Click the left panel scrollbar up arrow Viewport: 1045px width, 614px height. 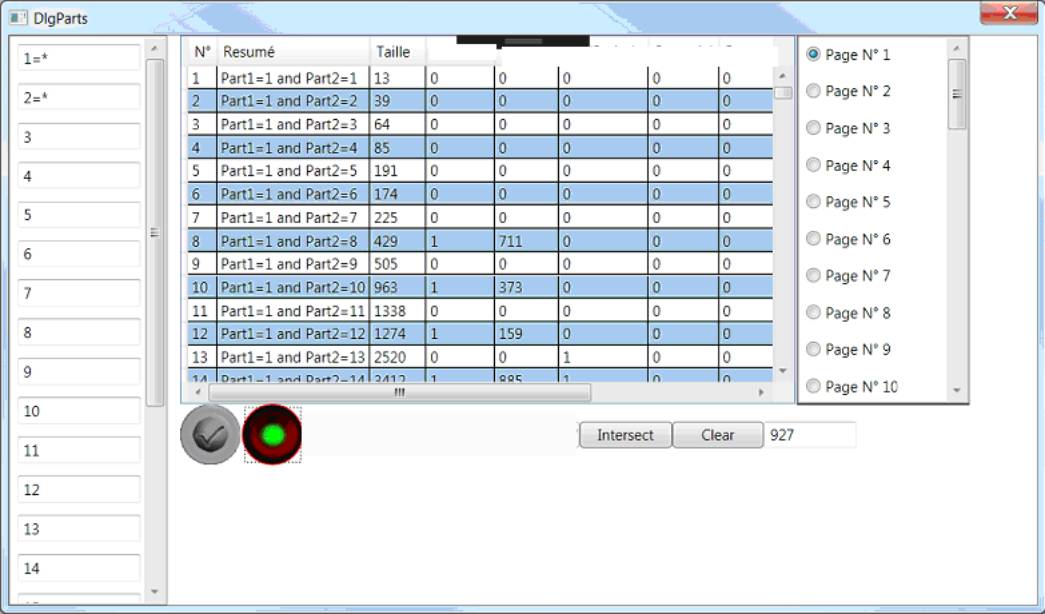(x=154, y=48)
